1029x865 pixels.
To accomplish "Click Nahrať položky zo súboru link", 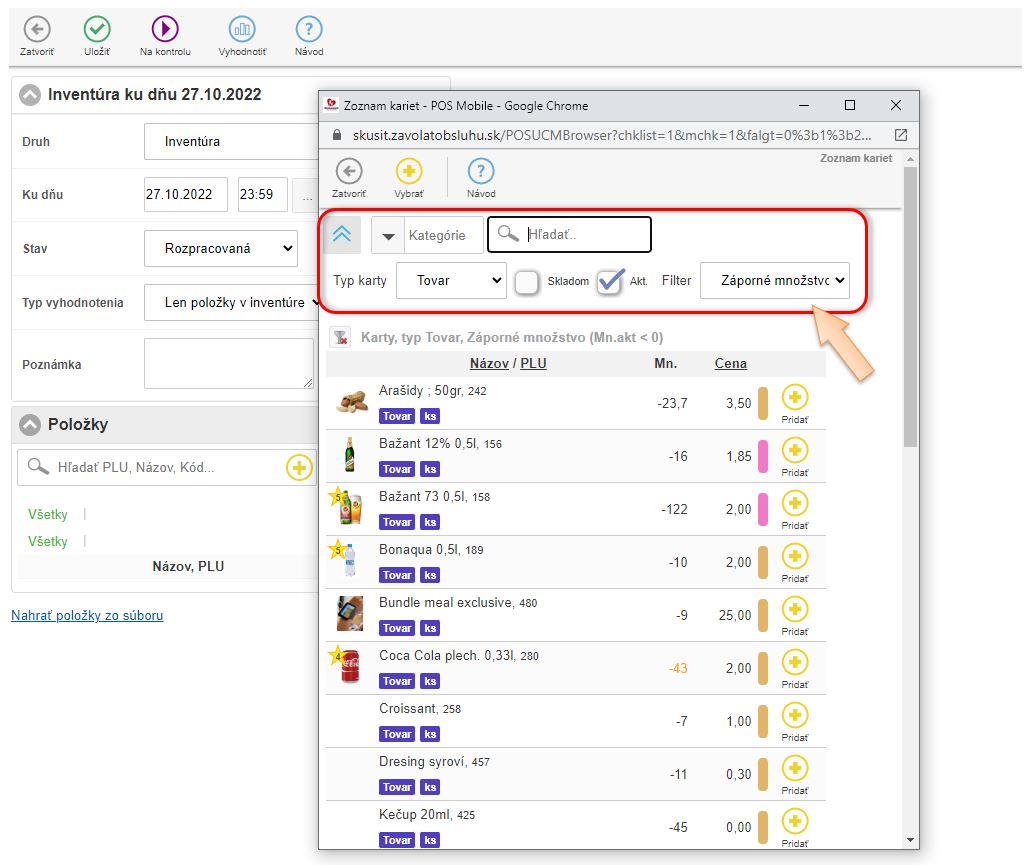I will pos(87,615).
